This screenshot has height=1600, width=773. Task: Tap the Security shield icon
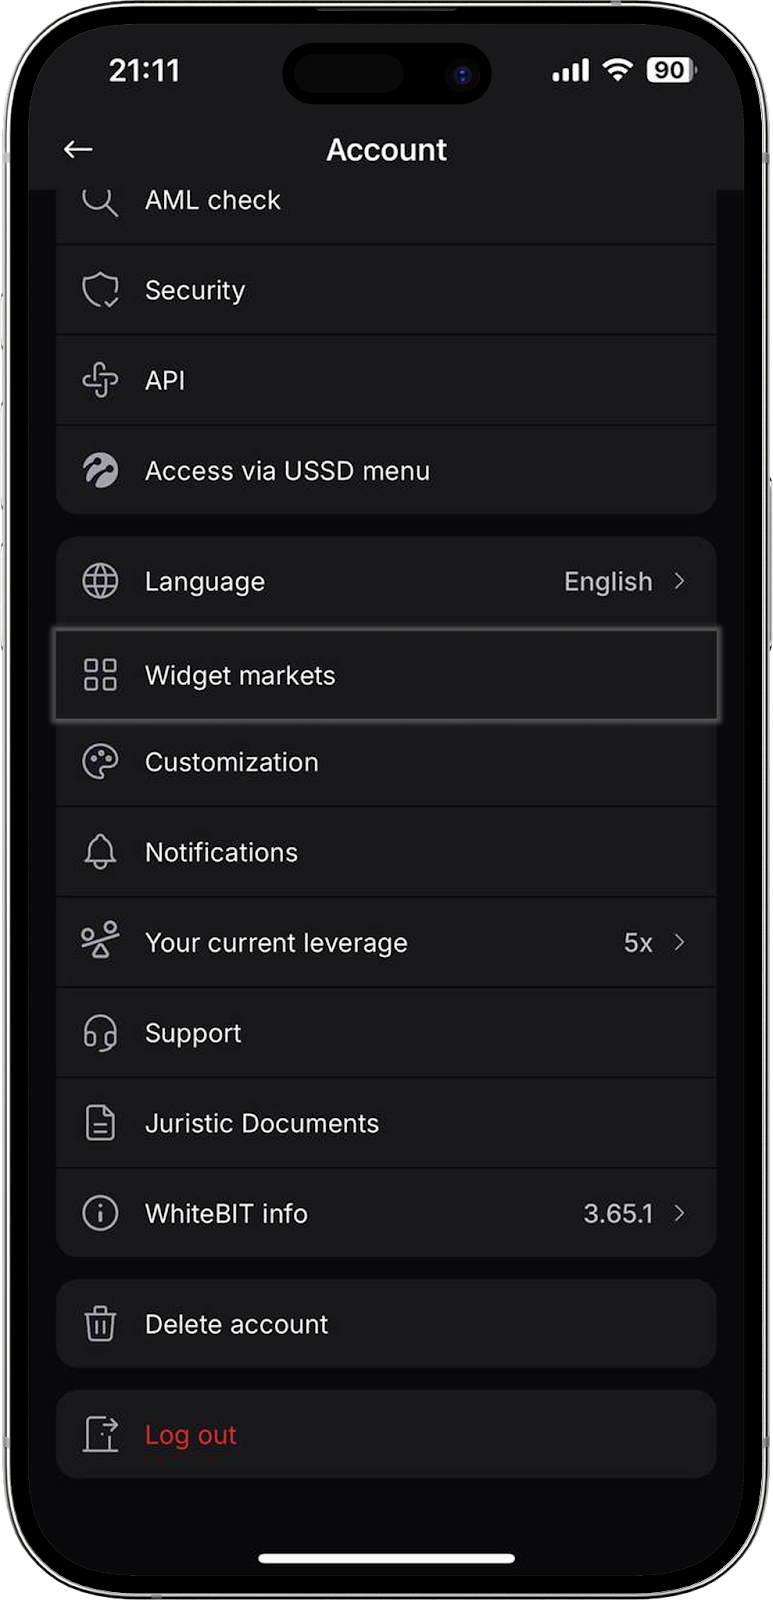(x=100, y=290)
